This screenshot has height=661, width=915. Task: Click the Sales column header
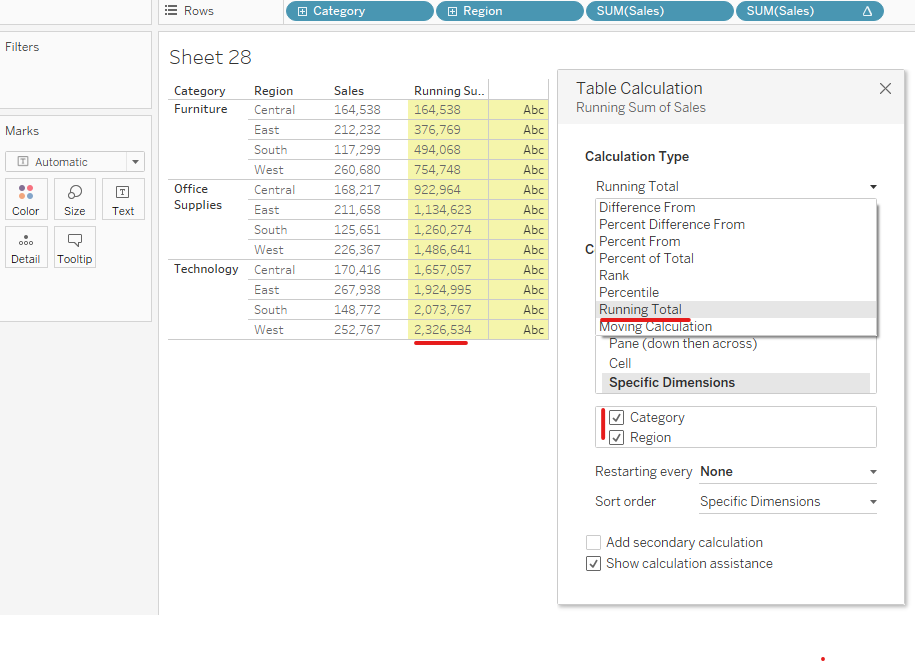tap(348, 91)
